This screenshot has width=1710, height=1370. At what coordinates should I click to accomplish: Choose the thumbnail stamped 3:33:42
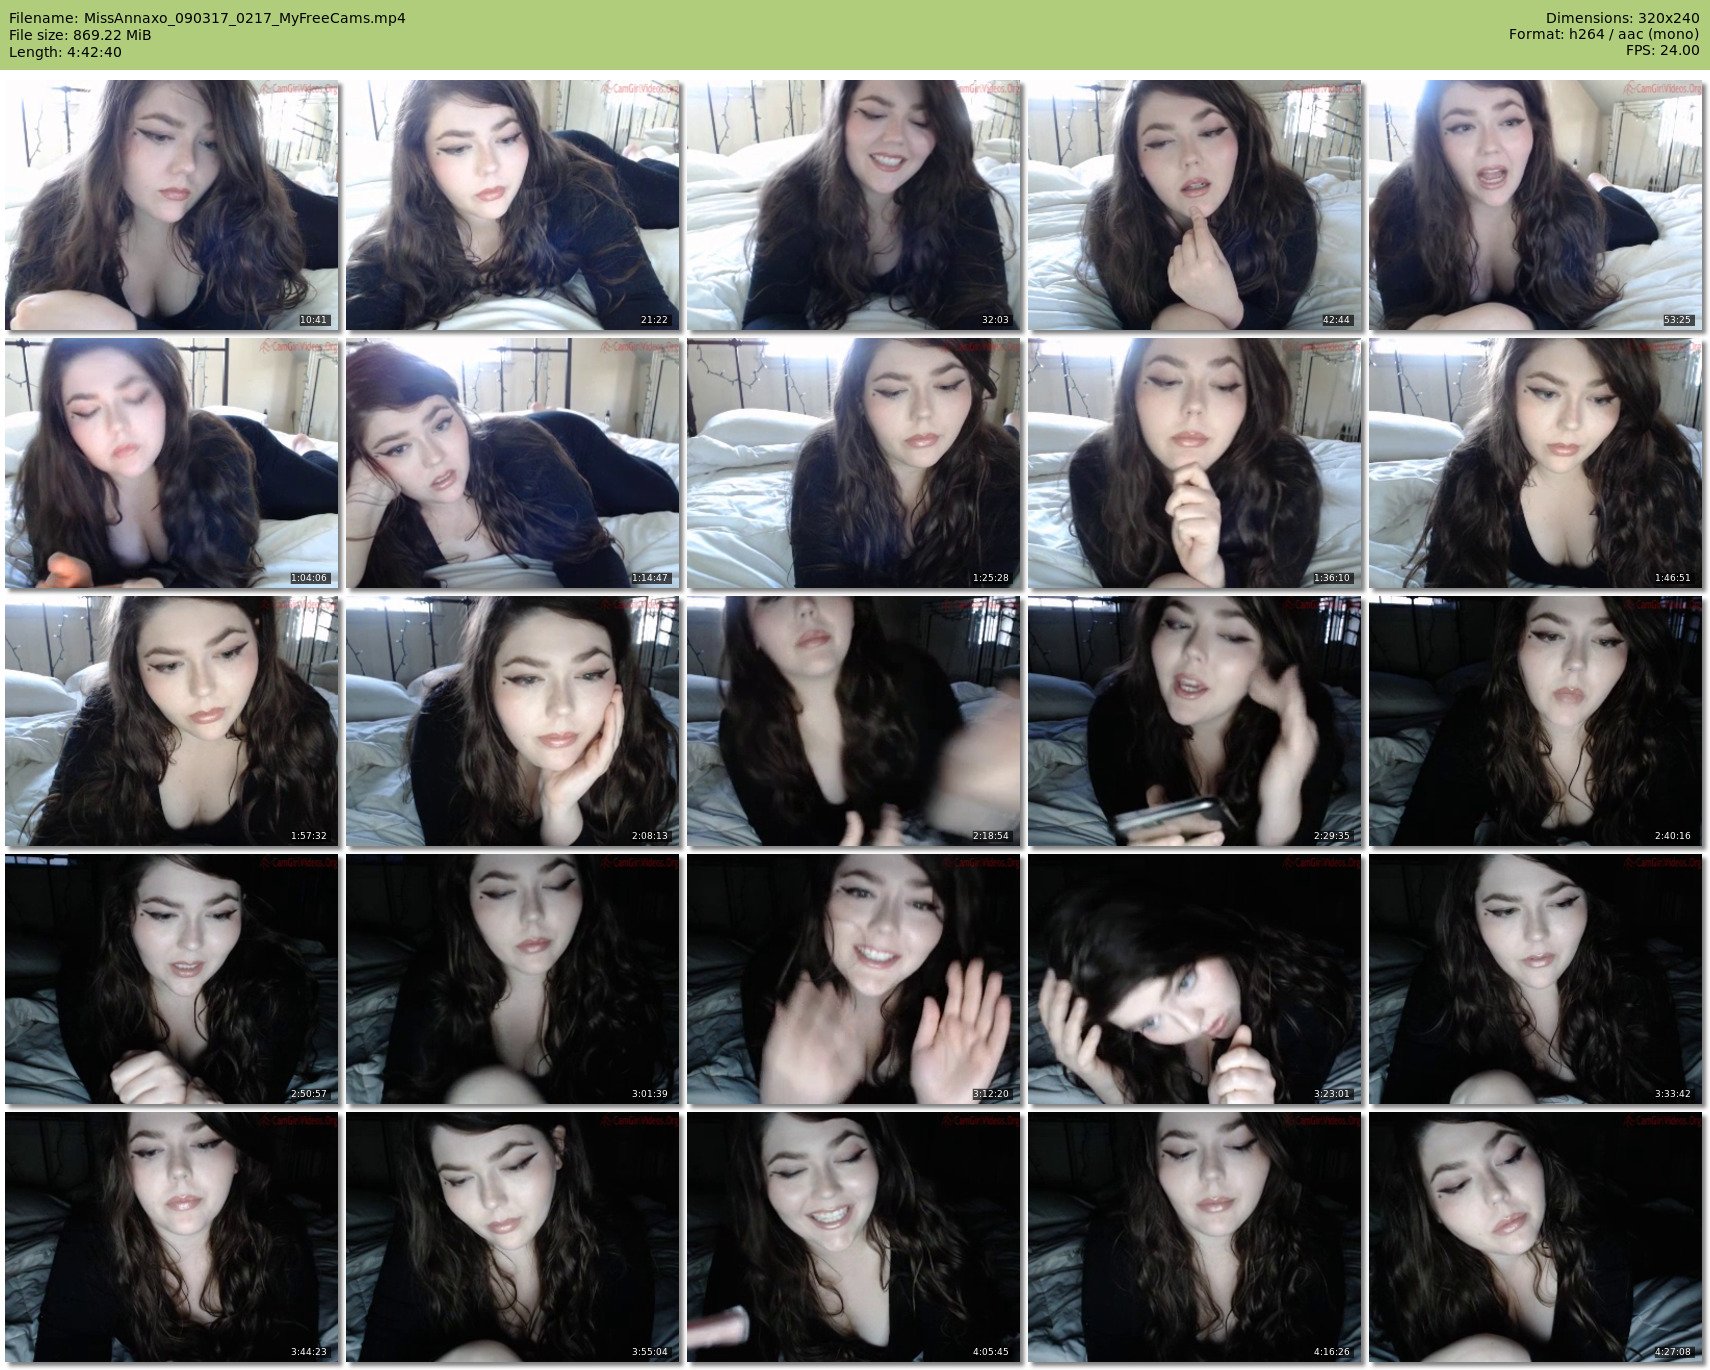click(x=1535, y=979)
